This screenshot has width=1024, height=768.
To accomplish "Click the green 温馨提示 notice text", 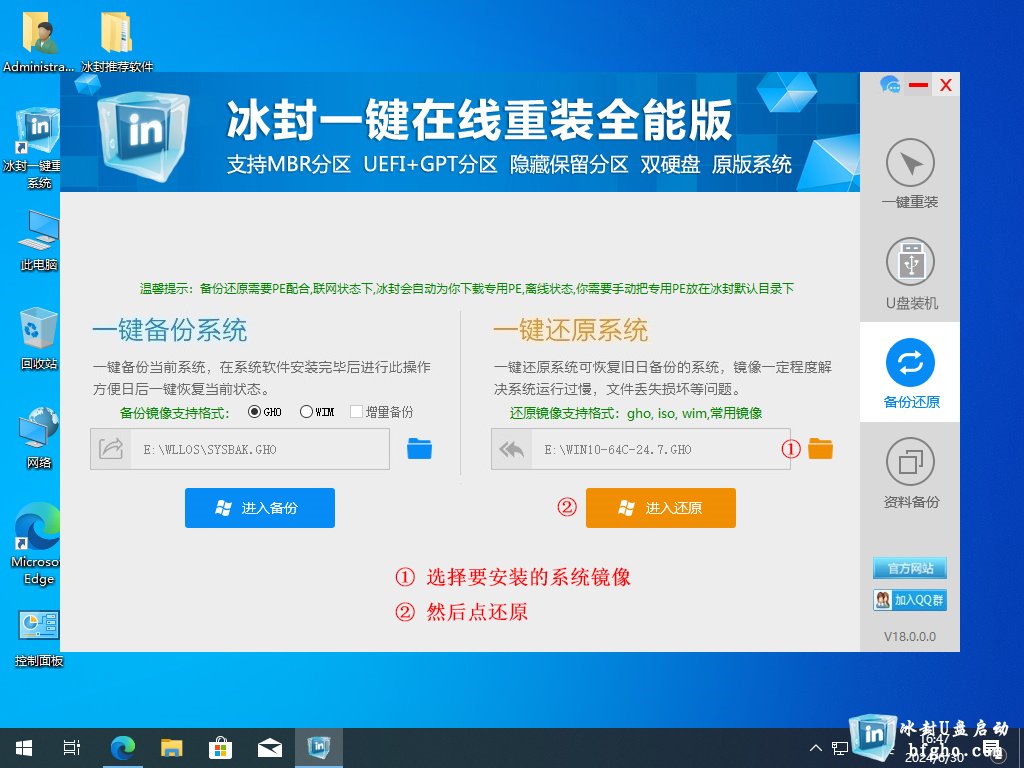I will [x=466, y=289].
